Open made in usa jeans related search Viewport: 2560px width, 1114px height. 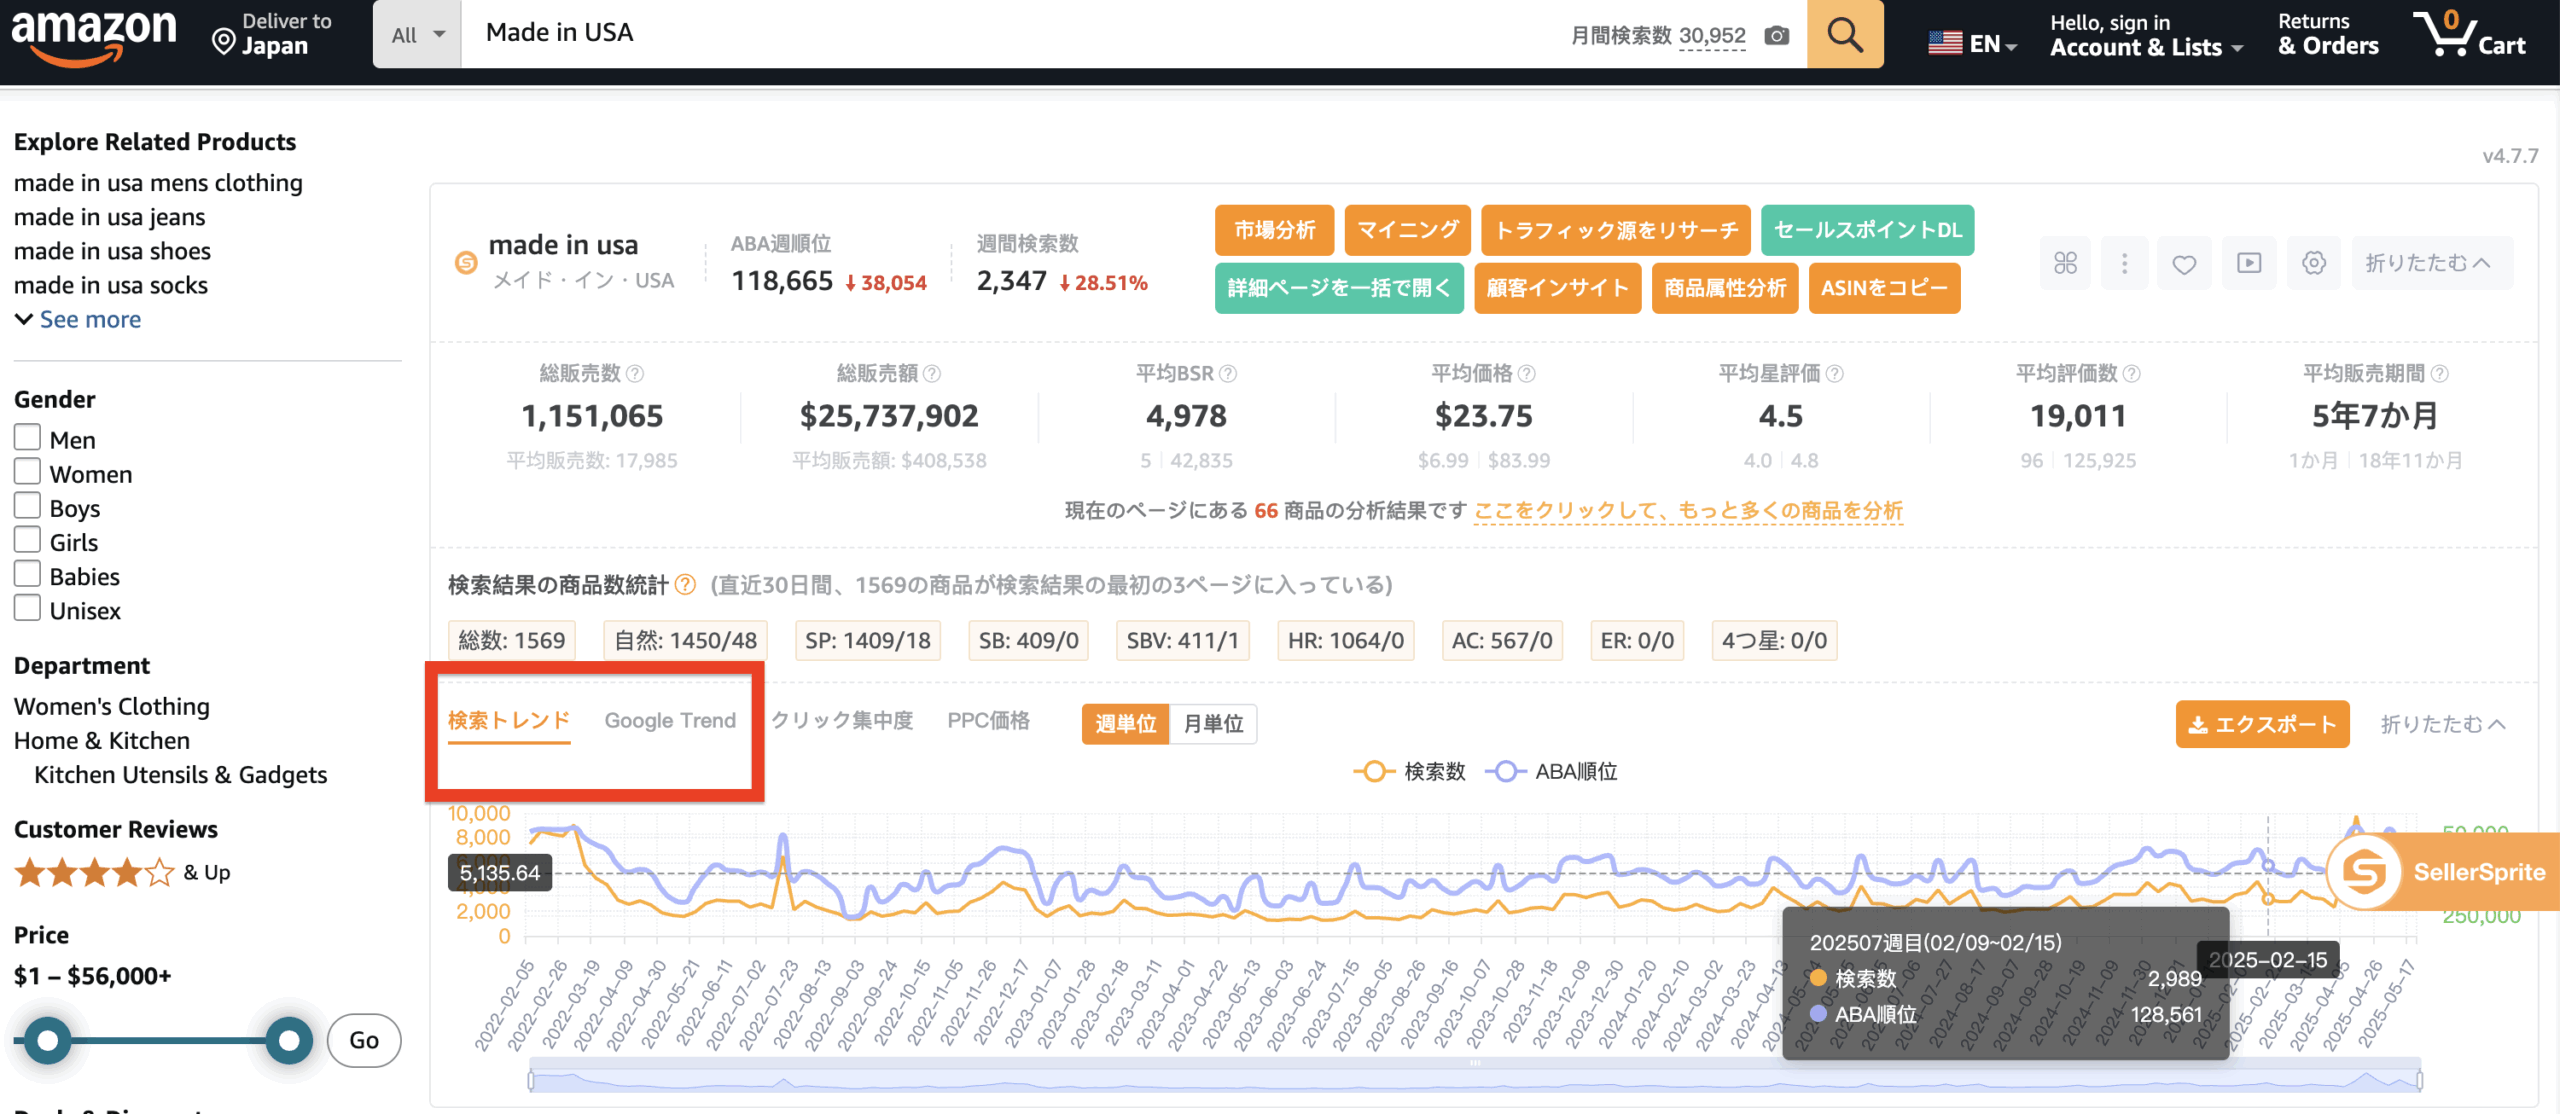[x=110, y=217]
